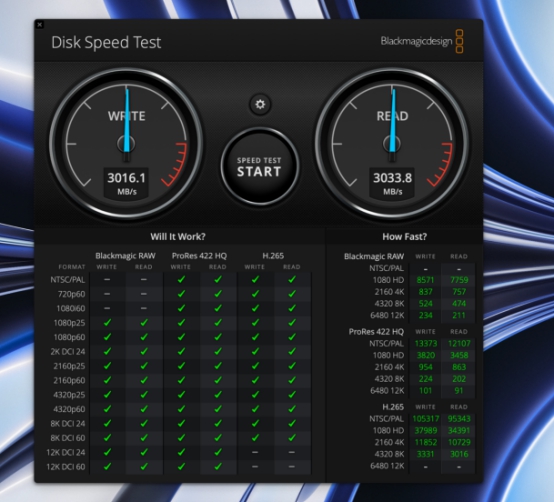
Task: Click the Blackmagic RAW 1080 HD read value 7759
Action: (x=459, y=280)
